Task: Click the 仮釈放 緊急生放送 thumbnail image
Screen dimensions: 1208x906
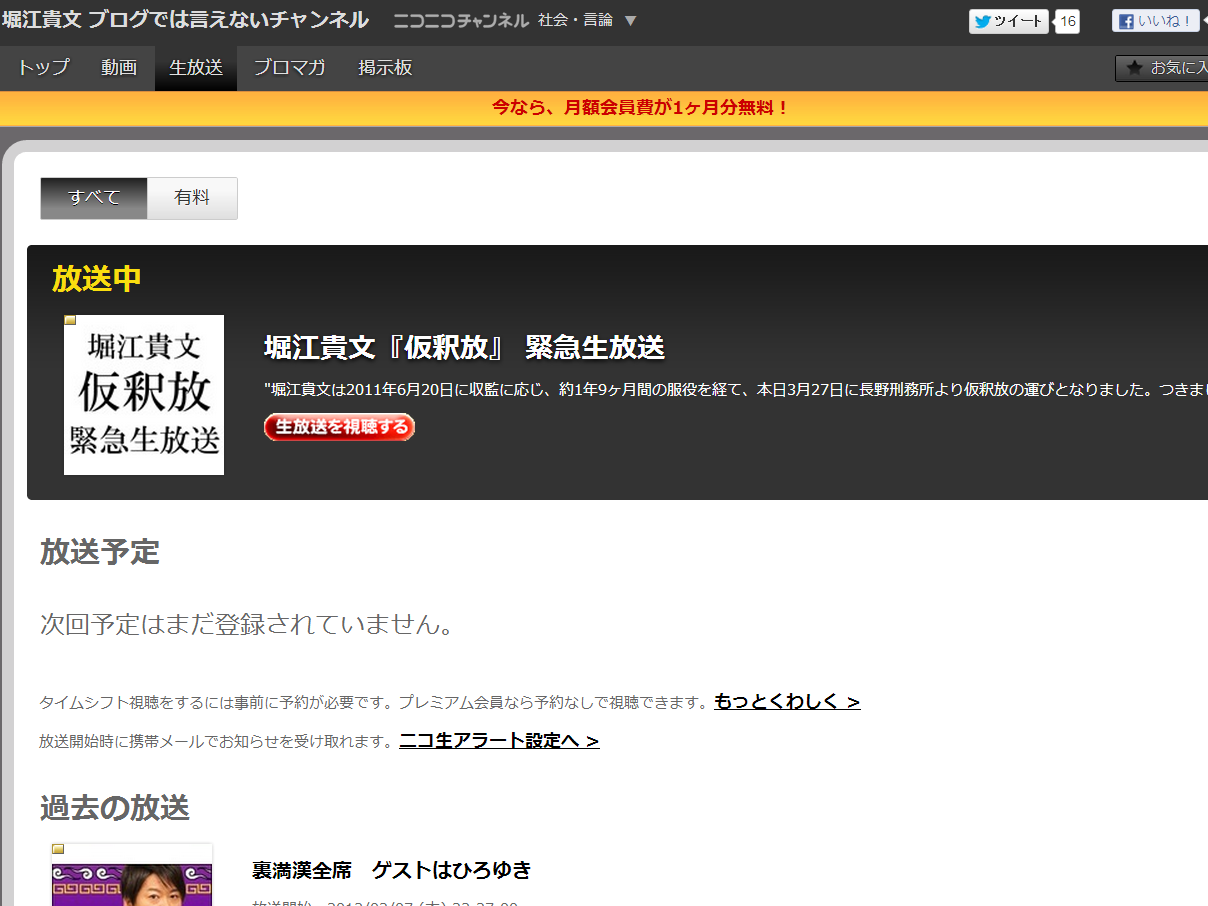Action: [x=144, y=395]
